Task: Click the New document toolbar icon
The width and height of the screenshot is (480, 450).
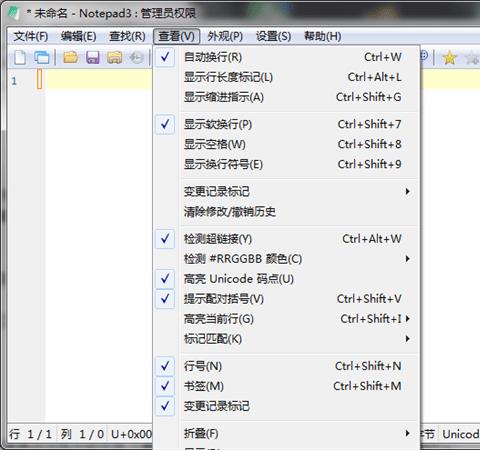Action: tap(20, 58)
